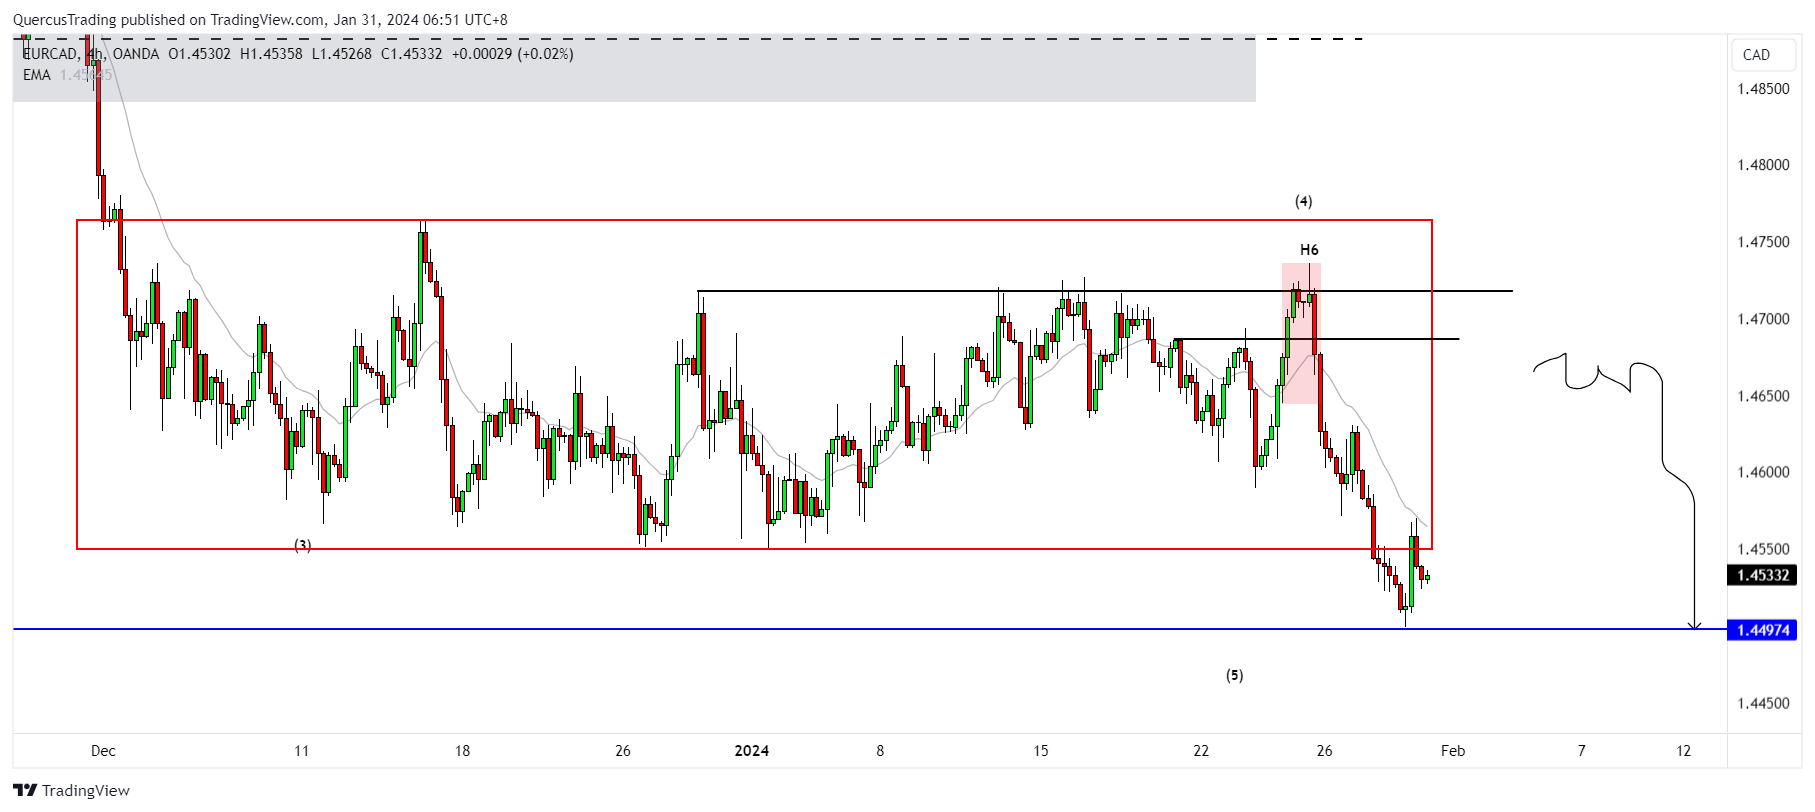
Task: Click the CAD currency label
Action: [1755, 55]
